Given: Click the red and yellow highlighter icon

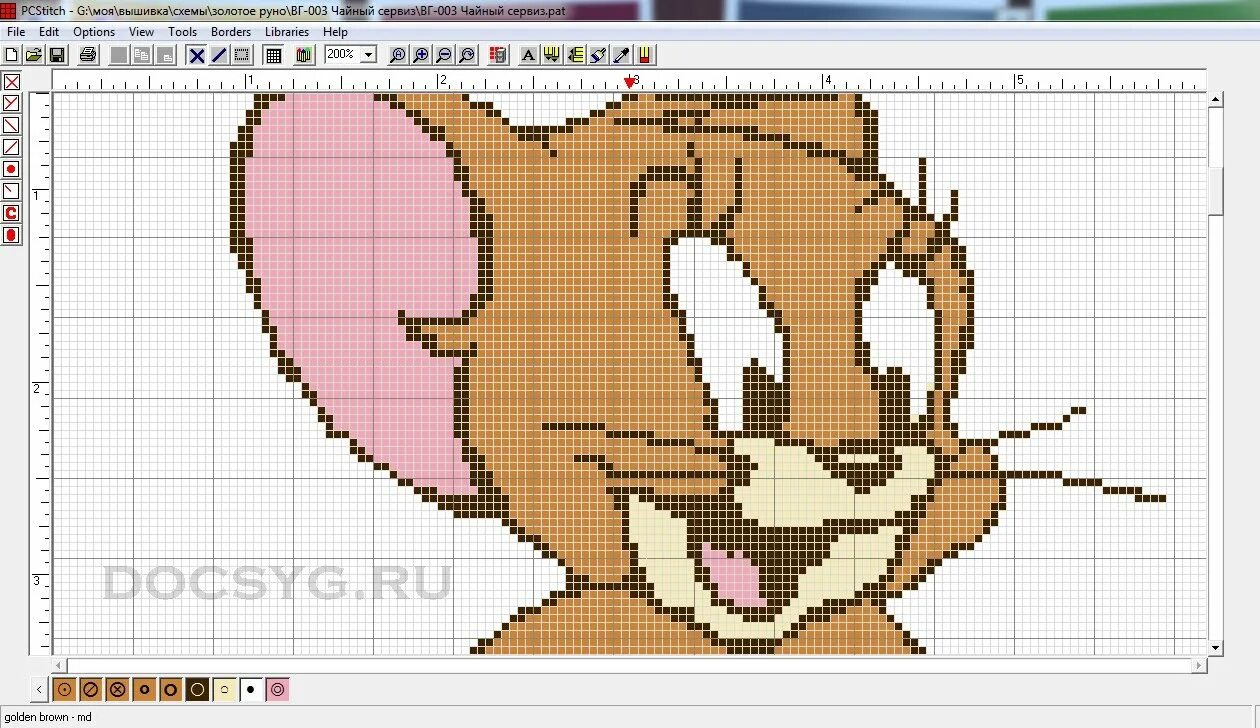Looking at the screenshot, I should coord(644,54).
